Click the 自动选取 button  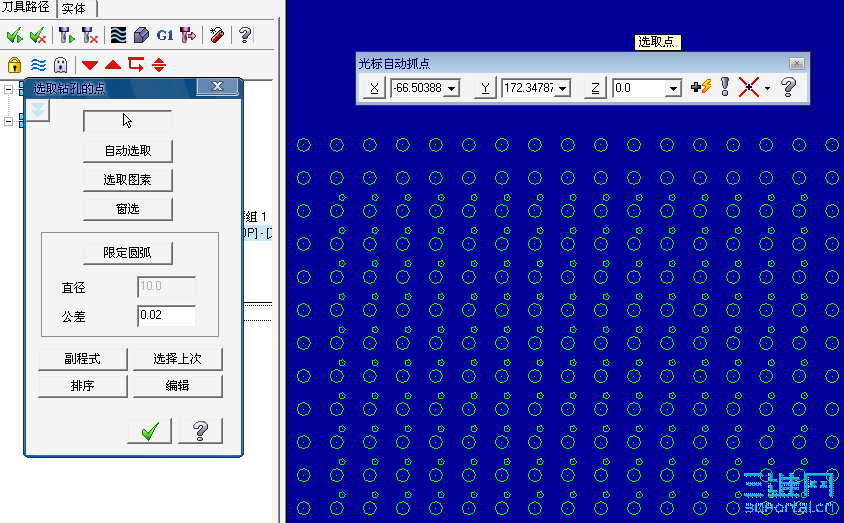click(128, 151)
